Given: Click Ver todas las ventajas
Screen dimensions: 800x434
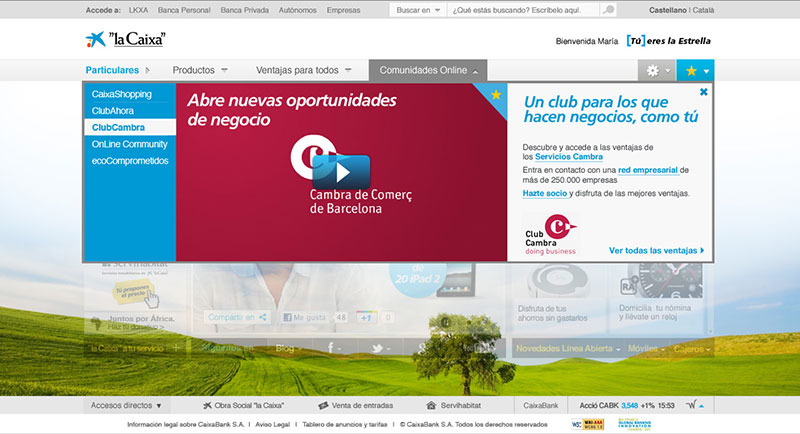Looking at the screenshot, I should point(657,250).
